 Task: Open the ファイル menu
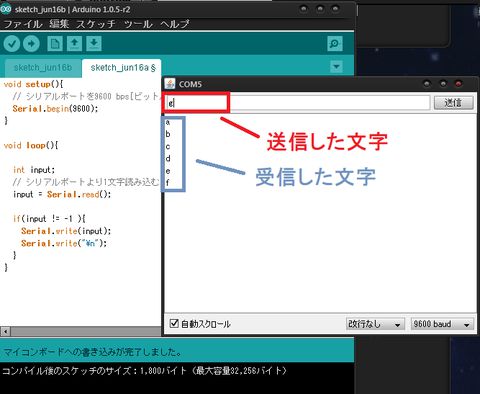(x=23, y=24)
